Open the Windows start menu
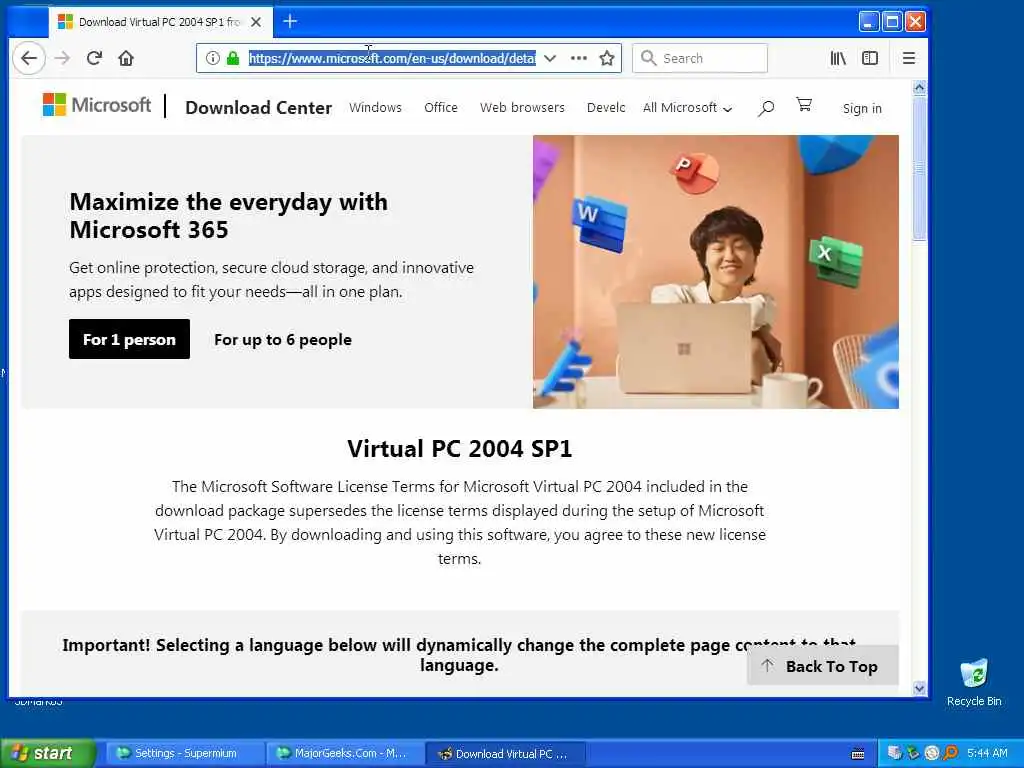This screenshot has width=1024, height=768. [48, 753]
